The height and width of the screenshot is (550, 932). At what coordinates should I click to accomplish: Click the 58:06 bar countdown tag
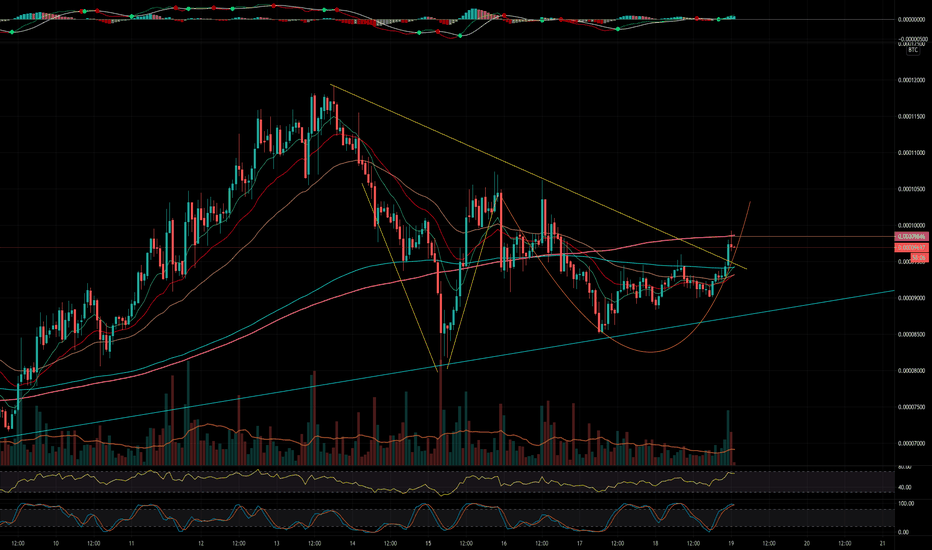tap(919, 257)
